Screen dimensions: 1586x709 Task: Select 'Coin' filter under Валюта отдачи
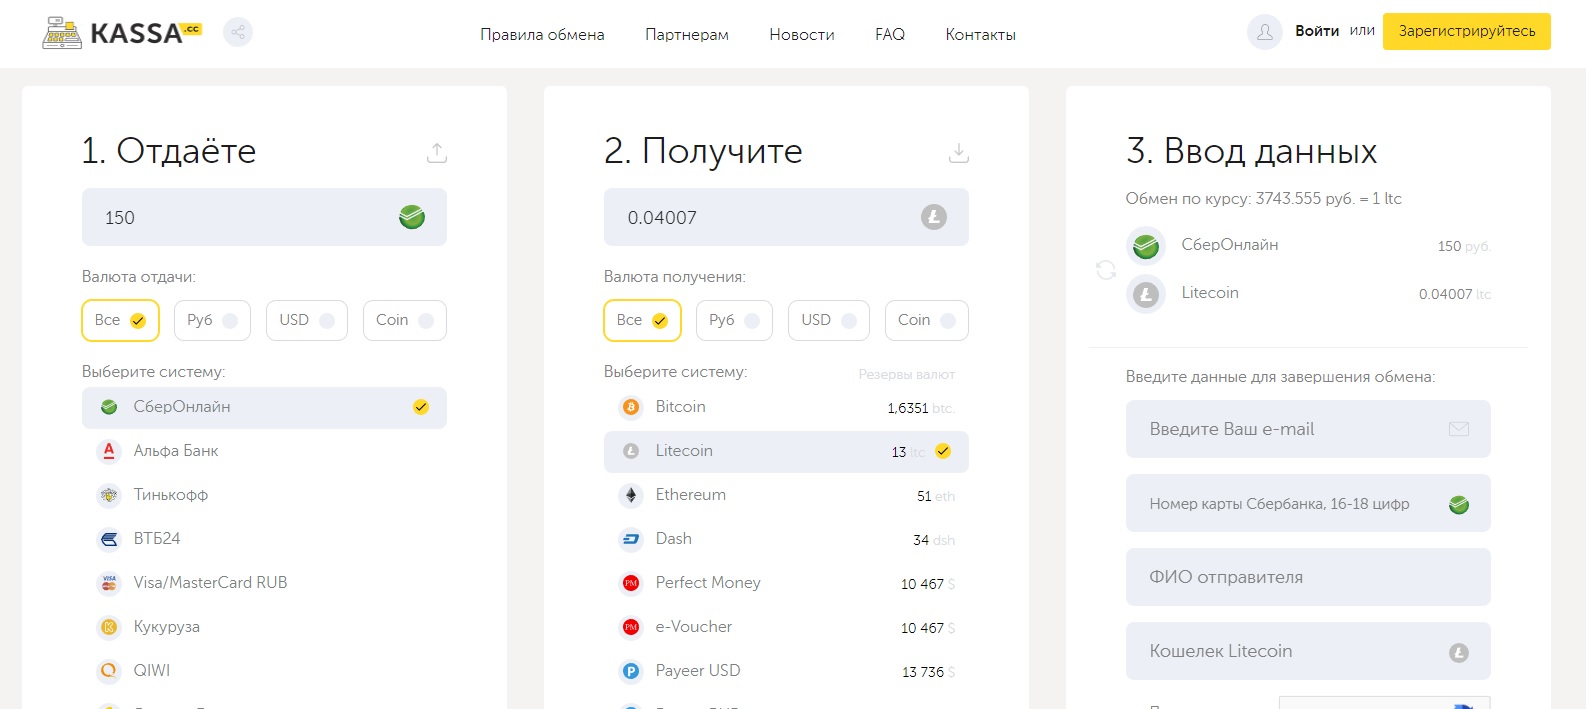coord(404,320)
